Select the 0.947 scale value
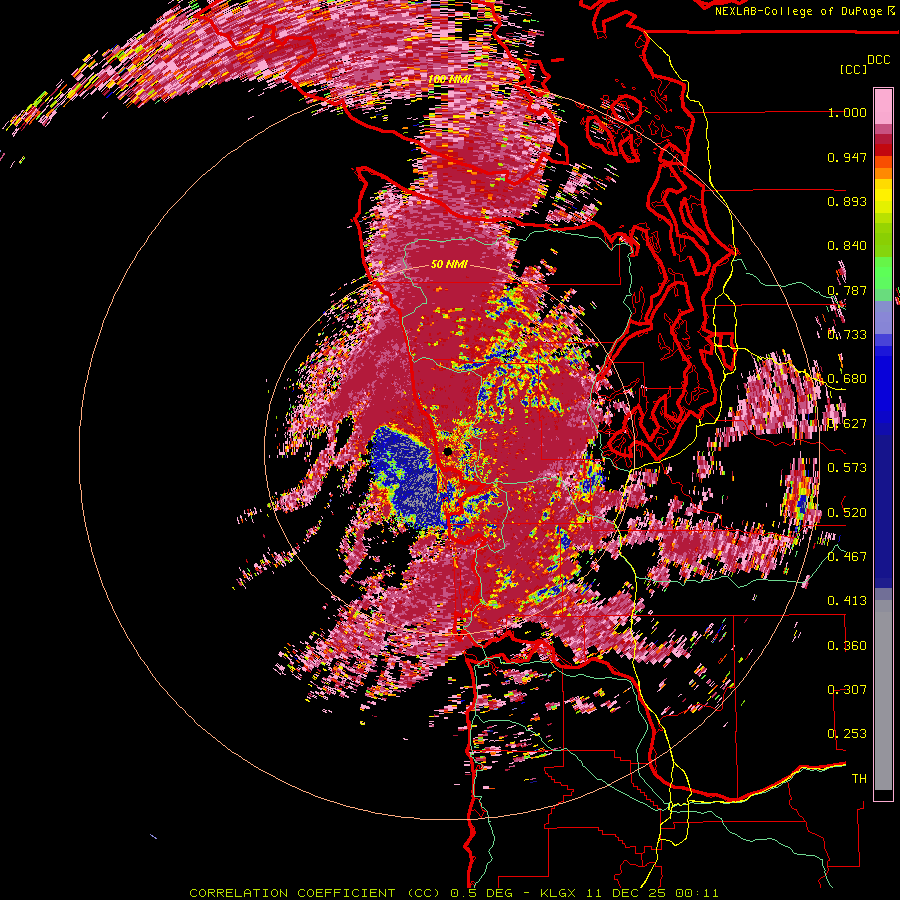The image size is (900, 900). (847, 157)
